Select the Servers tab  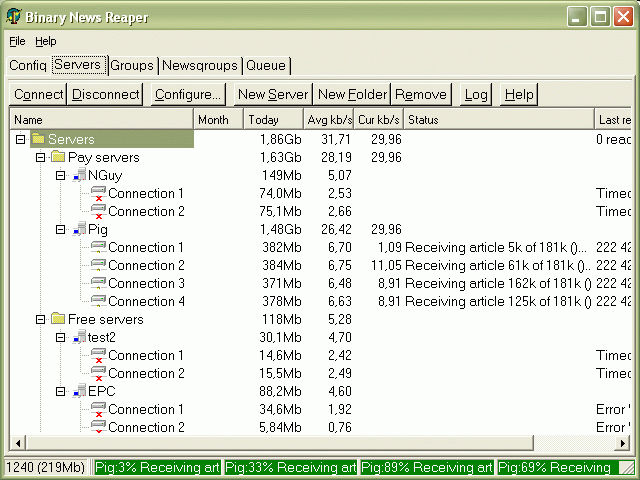78,64
